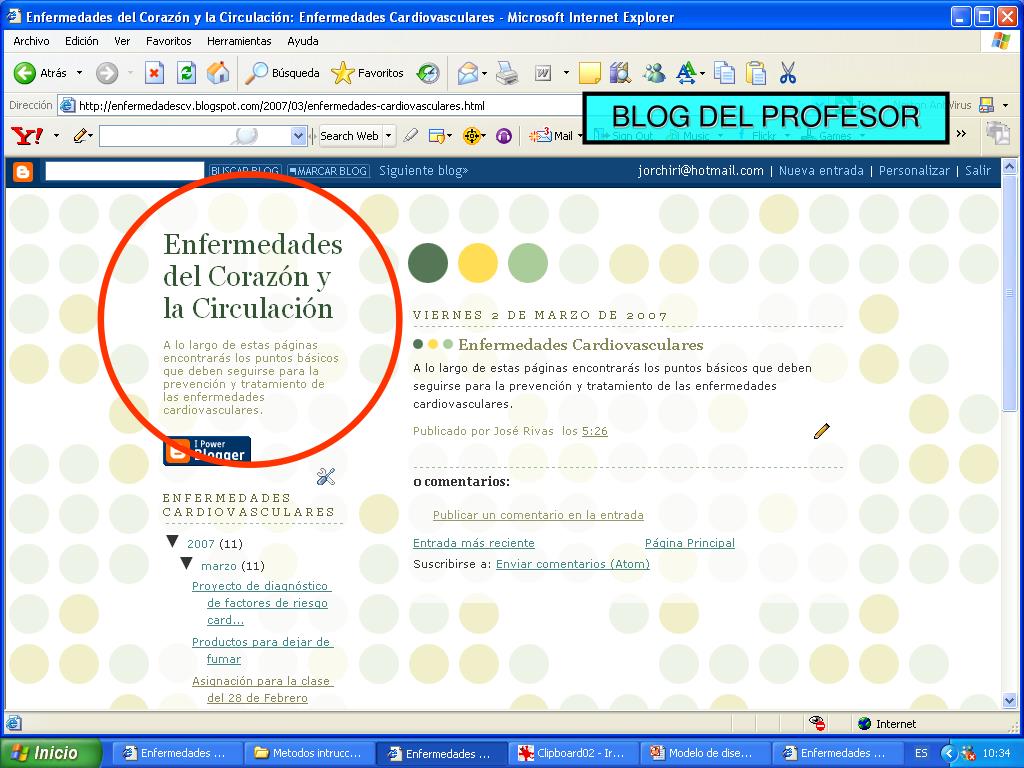Click the text size A icon
The height and width of the screenshot is (768, 1024).
tap(686, 72)
